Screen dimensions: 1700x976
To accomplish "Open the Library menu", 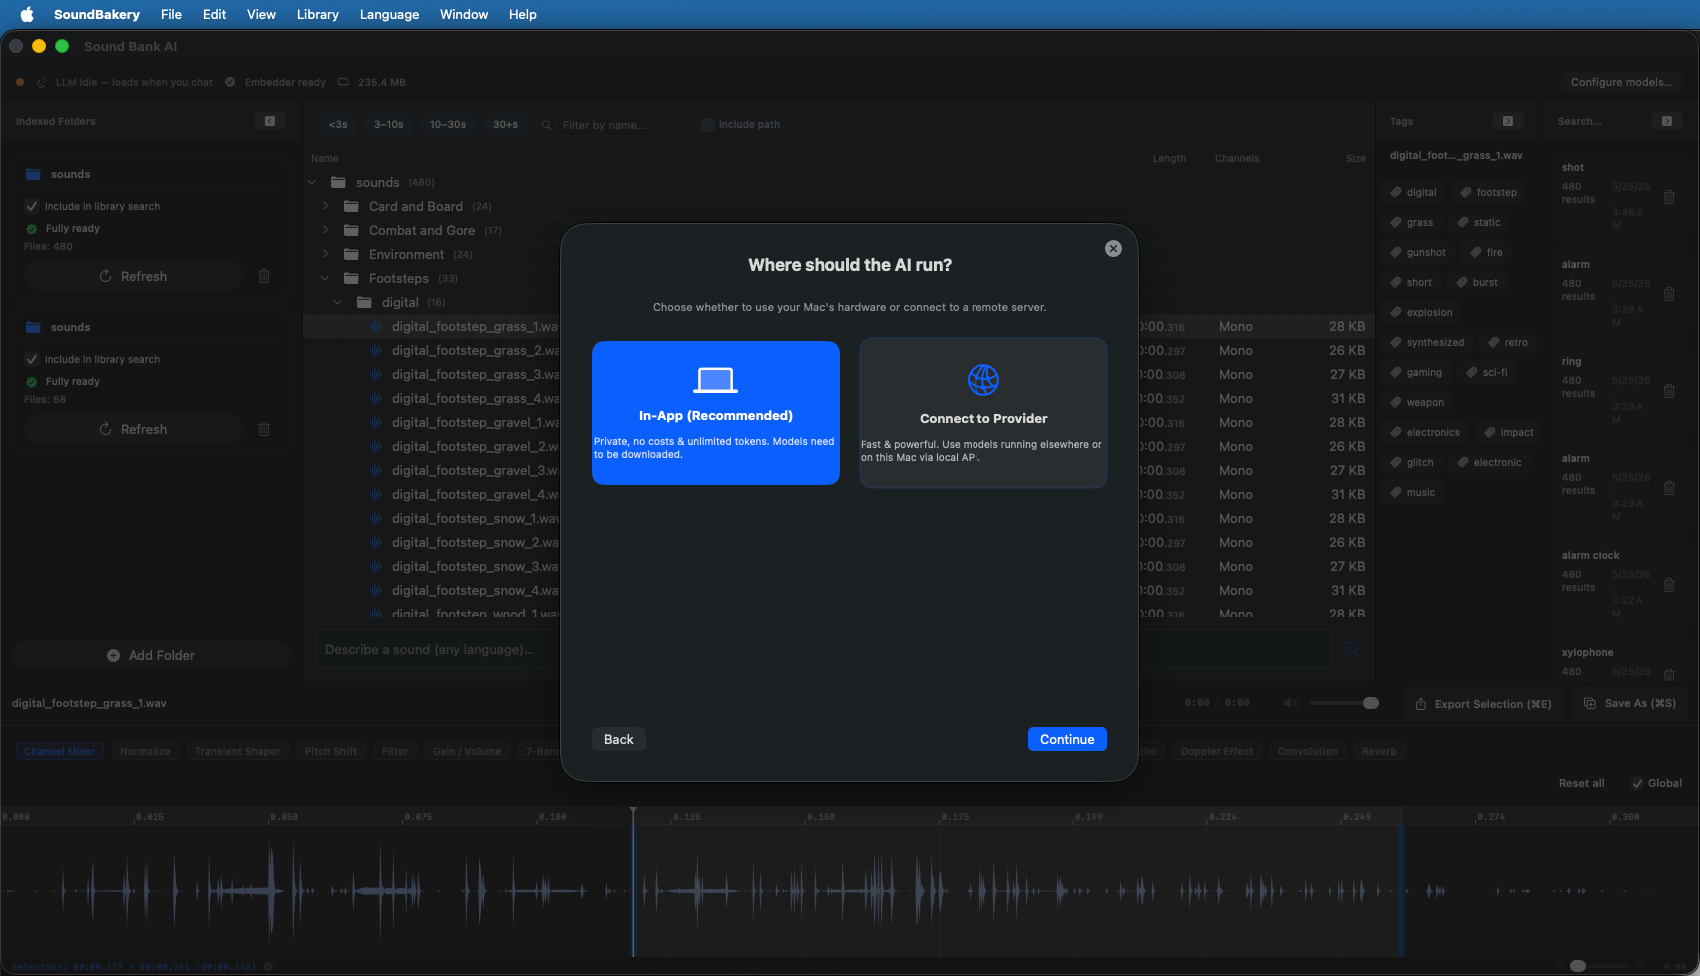I will coord(317,14).
